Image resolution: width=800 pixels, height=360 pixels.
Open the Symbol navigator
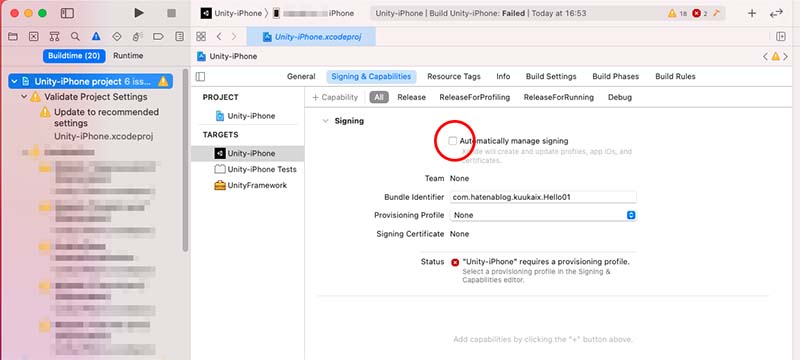pos(55,36)
